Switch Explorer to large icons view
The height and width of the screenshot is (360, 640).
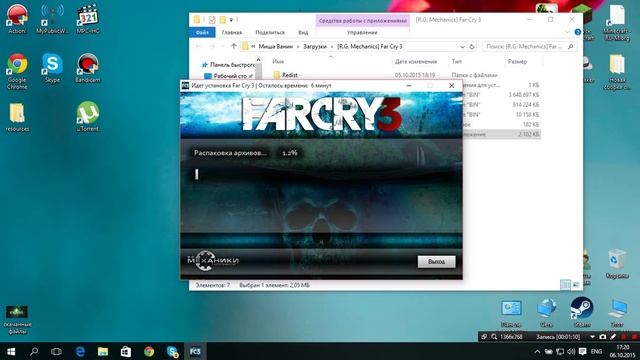coord(576,285)
